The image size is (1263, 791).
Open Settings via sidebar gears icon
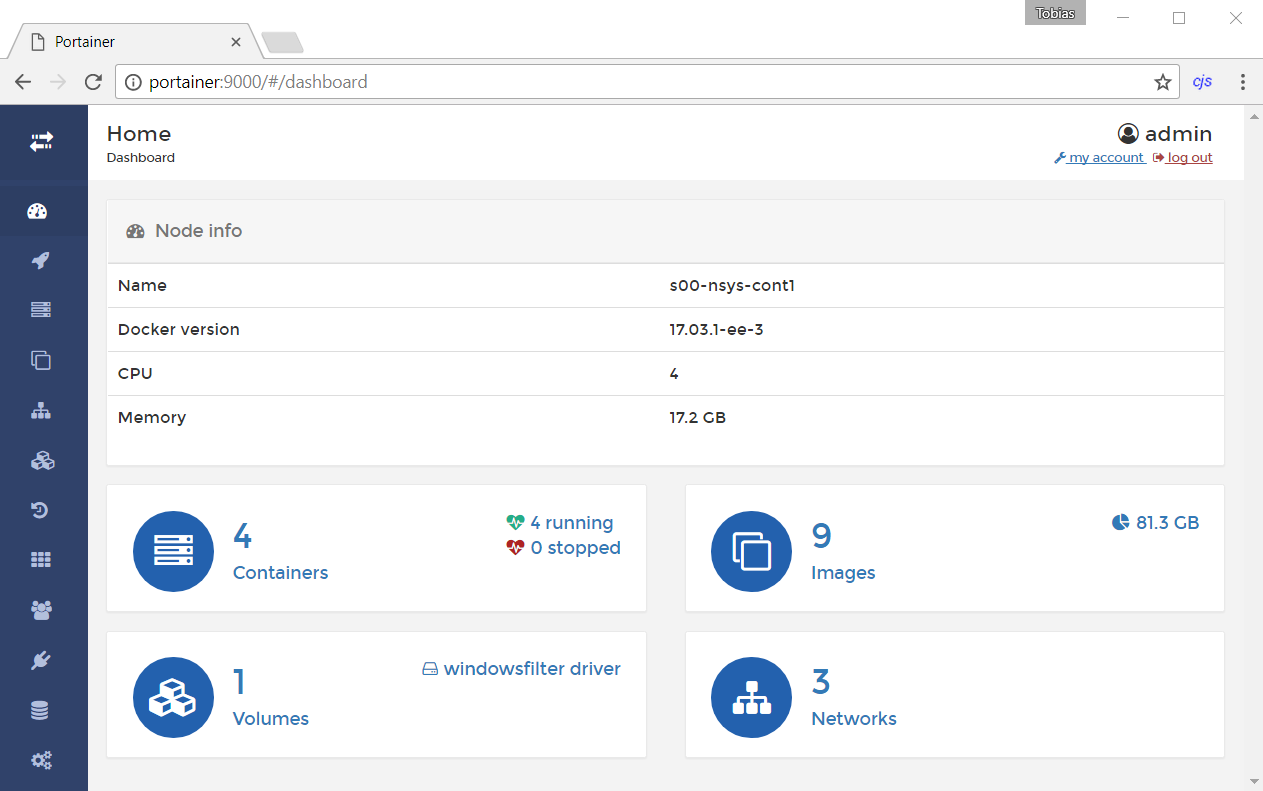[41, 760]
